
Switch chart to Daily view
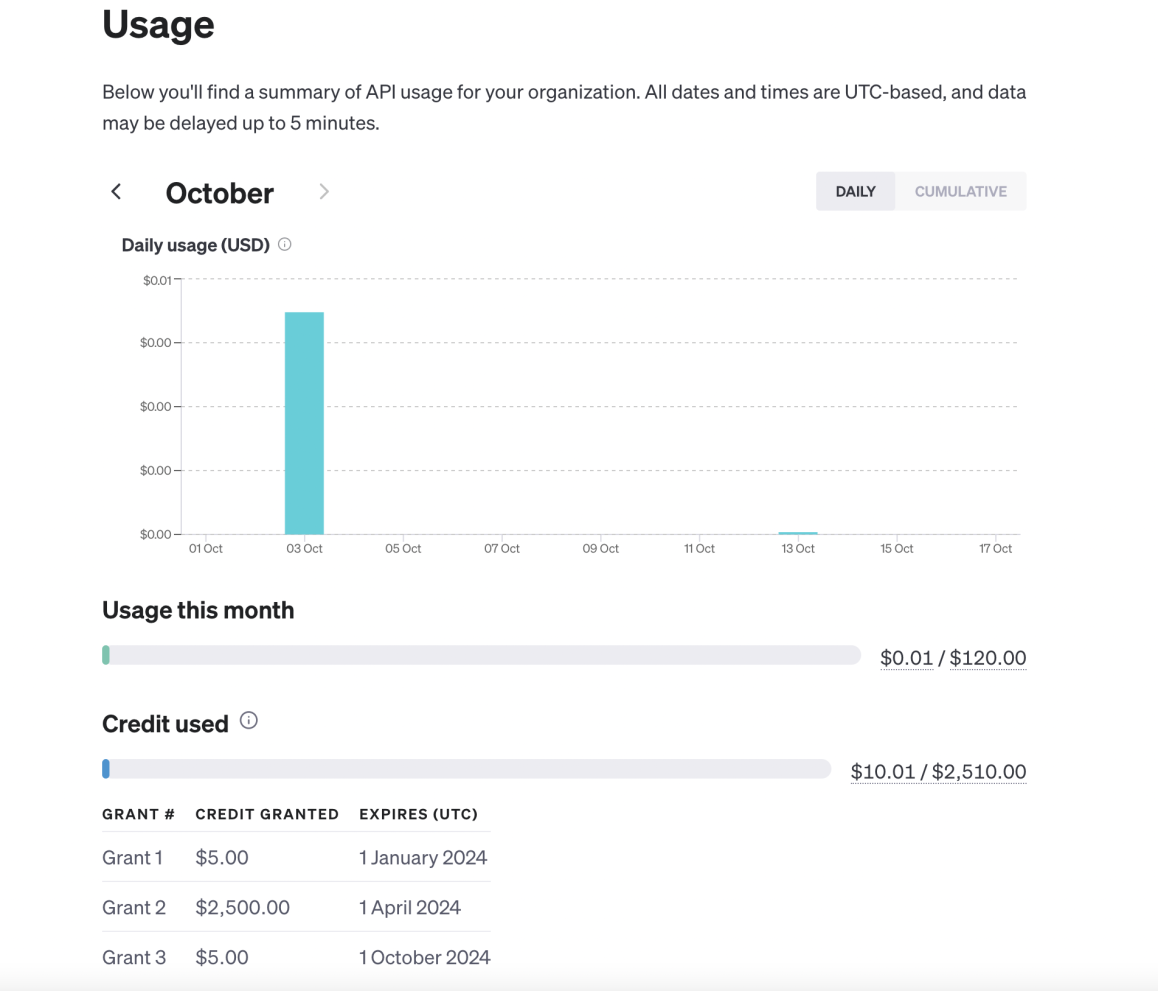coord(855,192)
